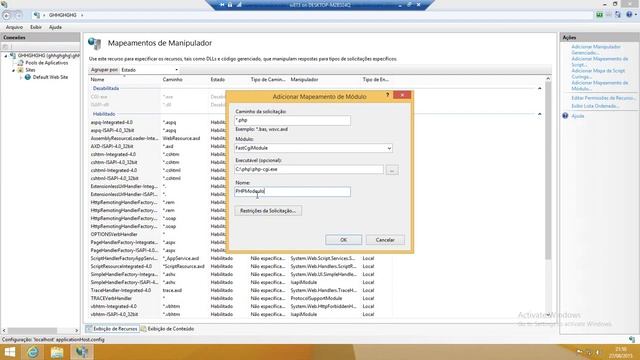Open Ajuda link in Ações pane
This screenshot has width=640, height=360.
click(578, 116)
